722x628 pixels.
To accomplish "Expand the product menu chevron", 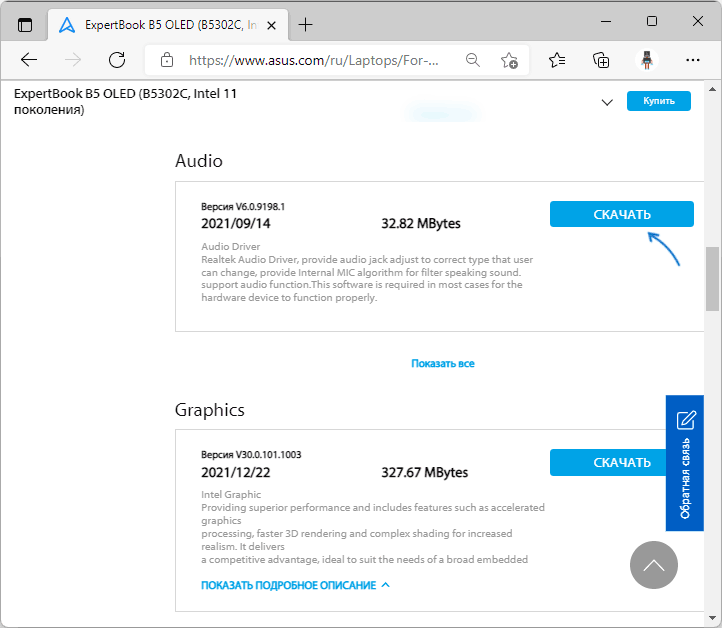I will tap(607, 102).
